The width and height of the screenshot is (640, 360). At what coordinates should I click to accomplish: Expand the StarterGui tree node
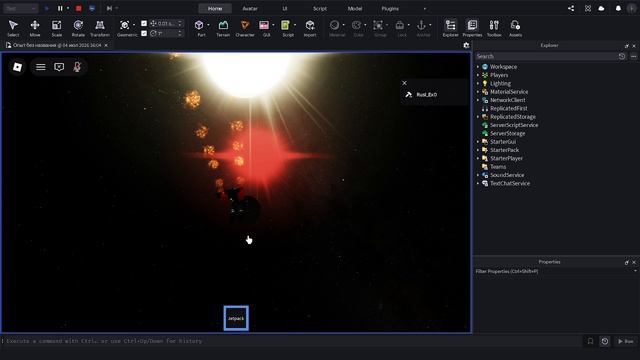478,142
